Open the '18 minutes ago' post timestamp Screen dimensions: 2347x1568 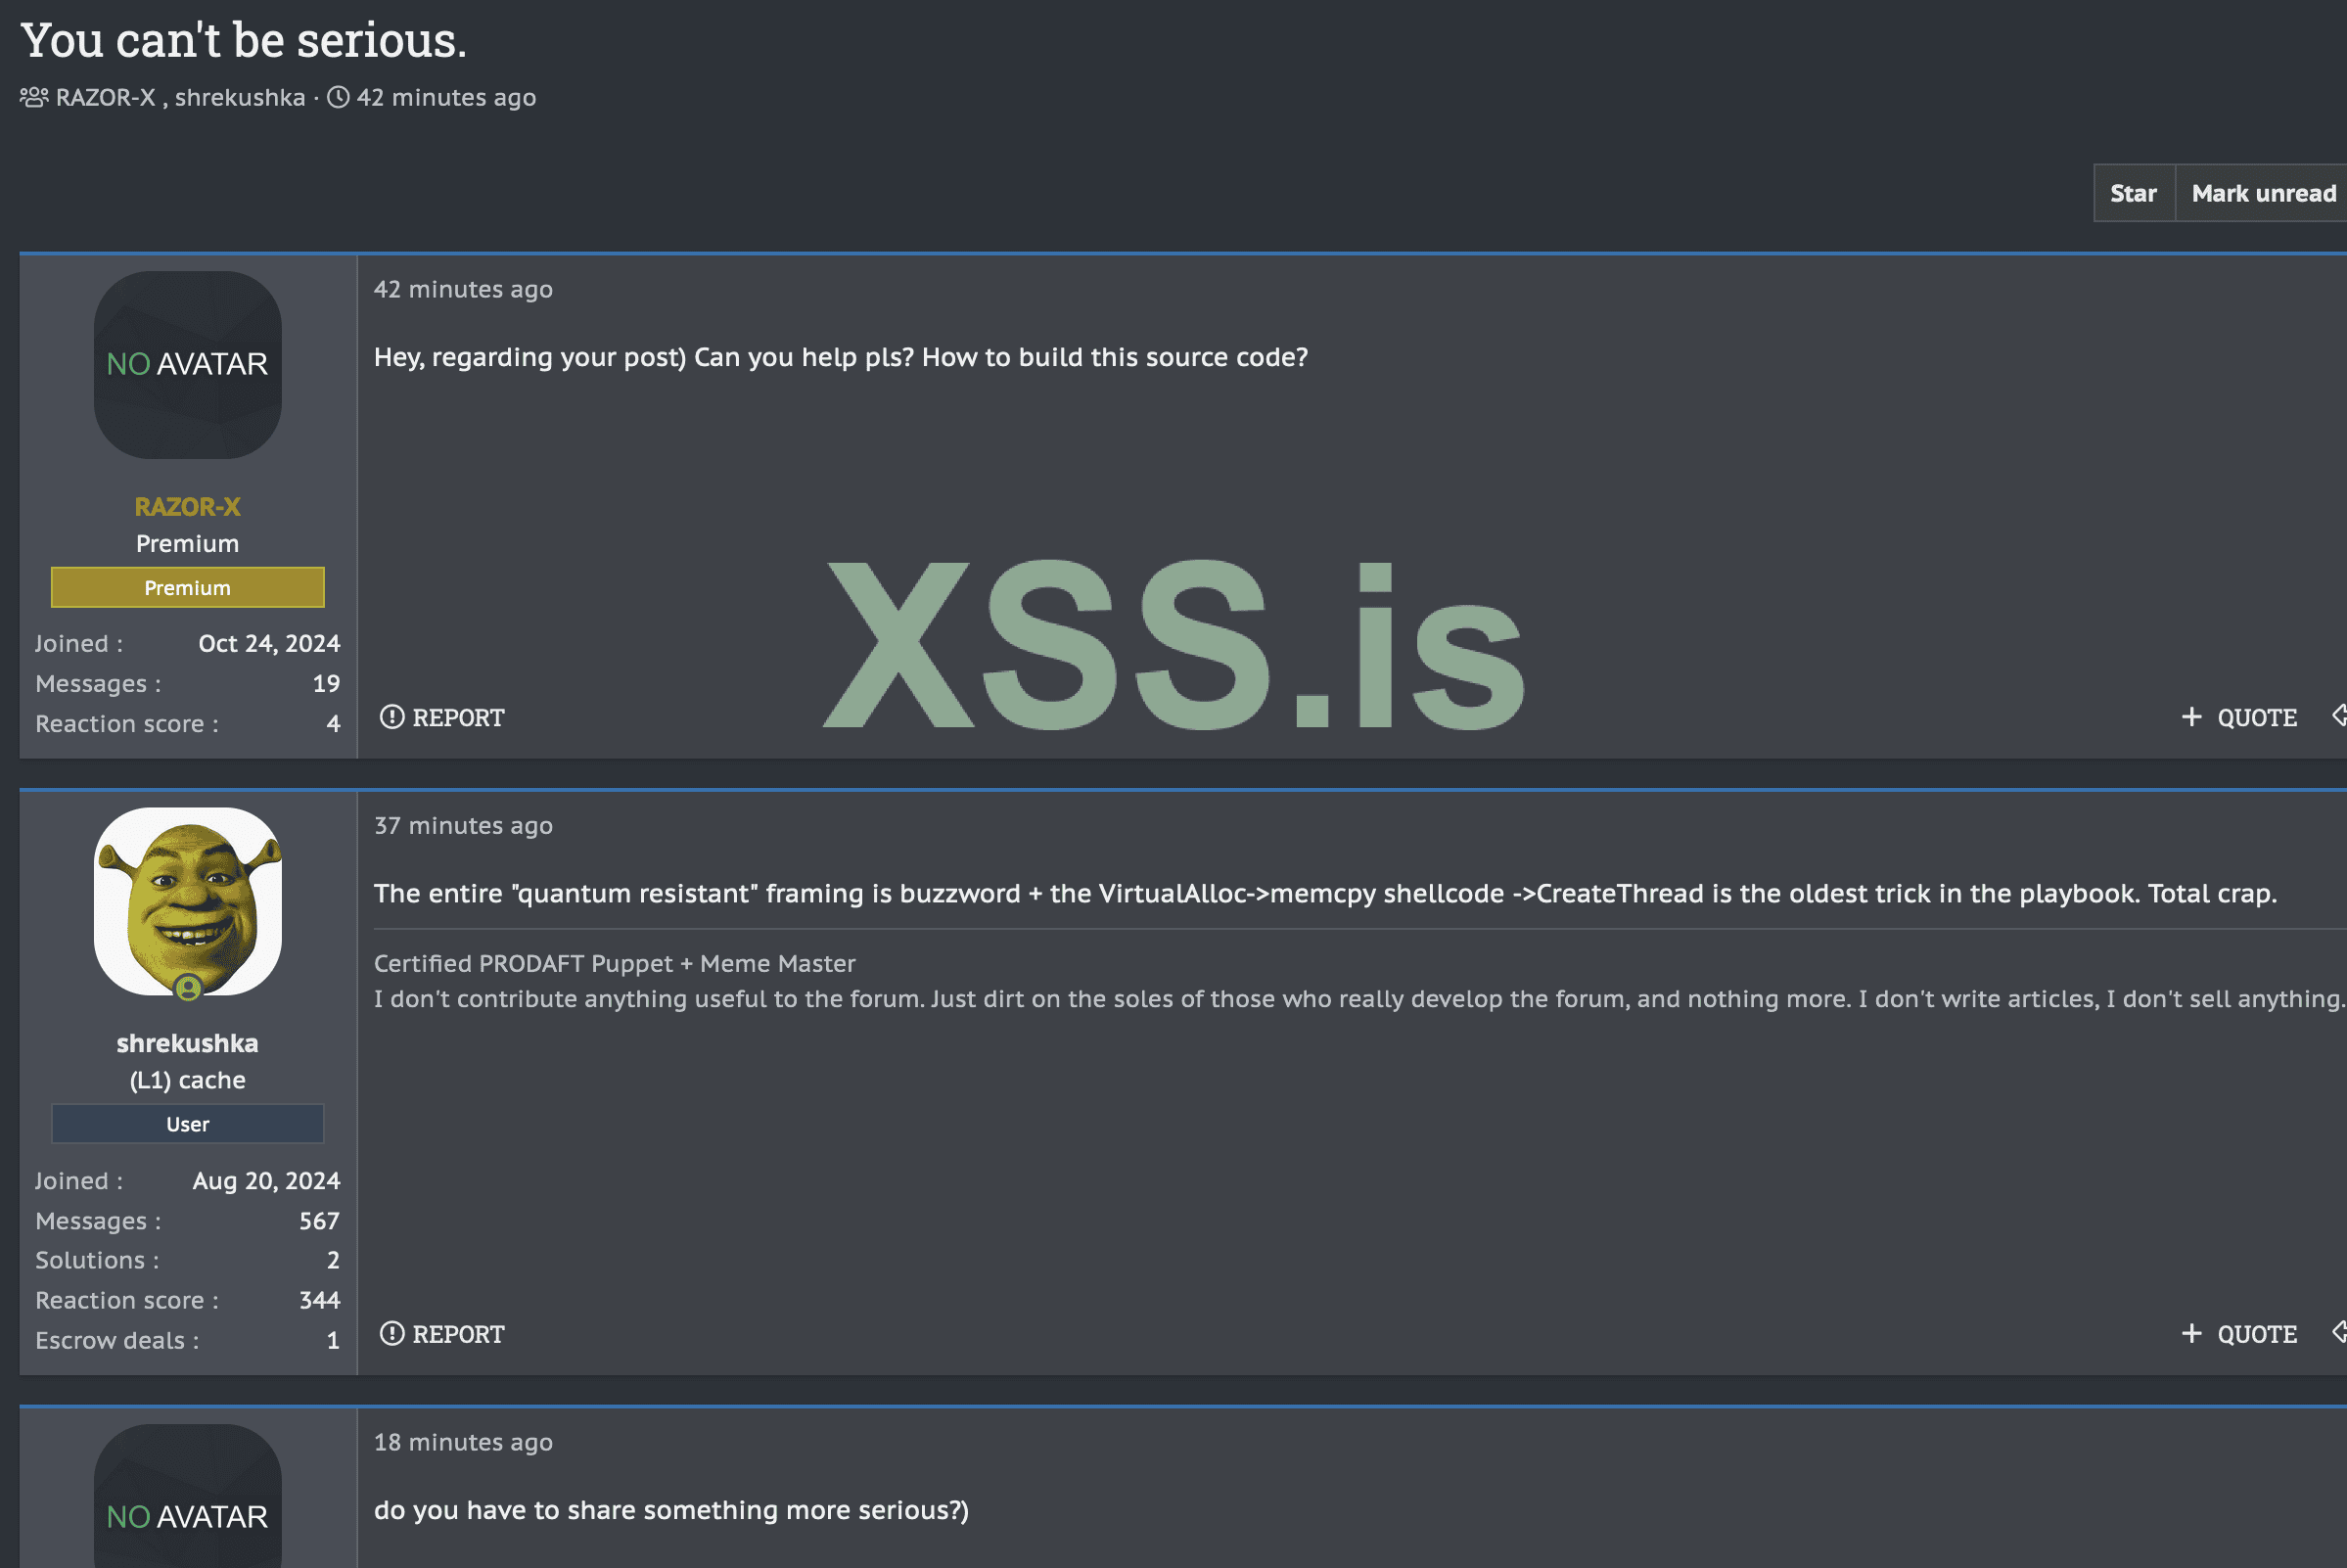click(x=463, y=1442)
